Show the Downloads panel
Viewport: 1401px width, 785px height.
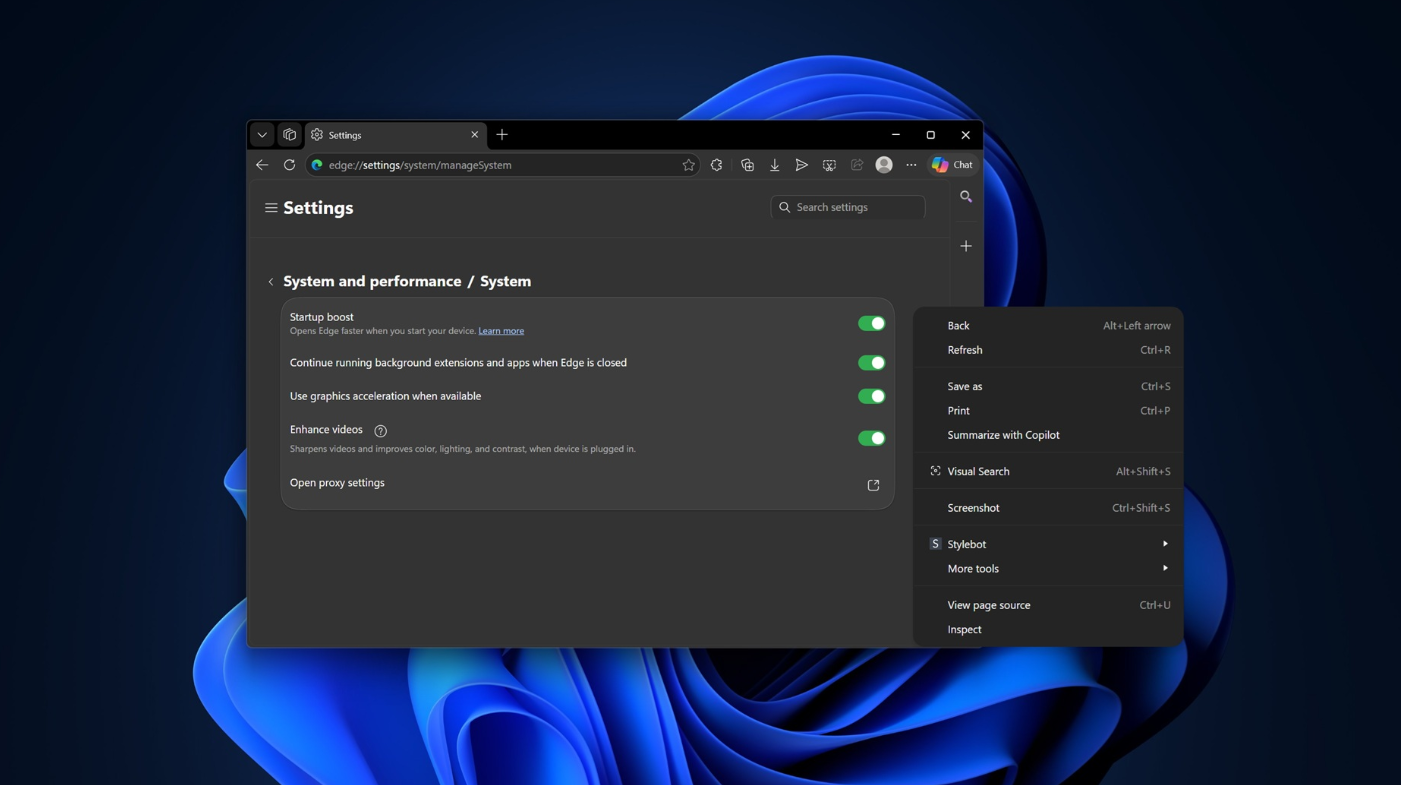pos(775,165)
